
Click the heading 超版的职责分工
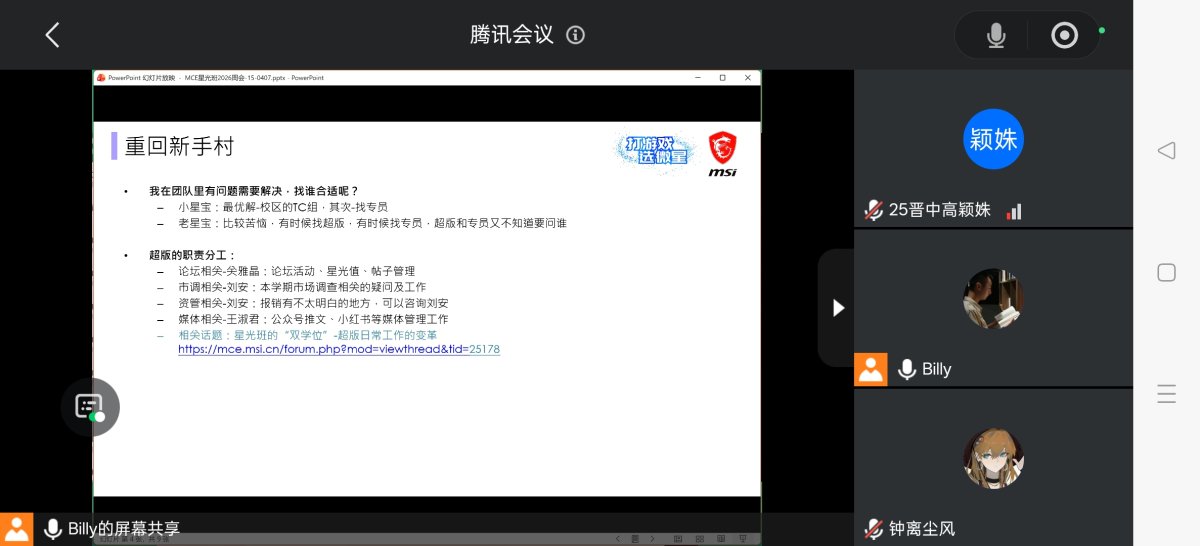193,255
